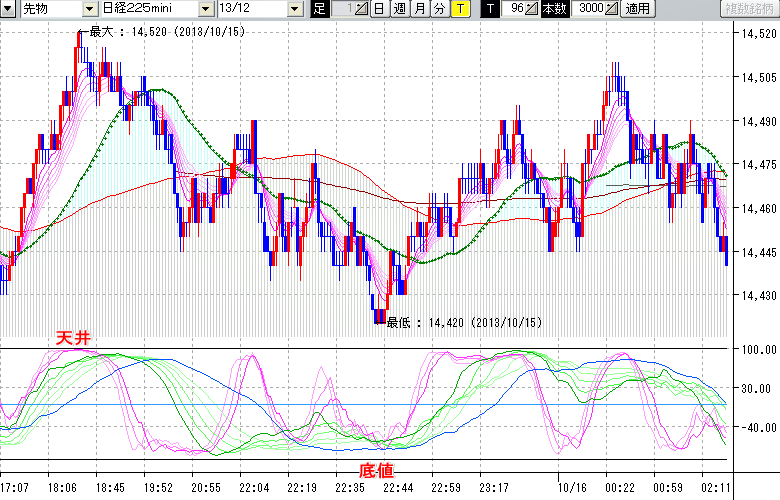Image resolution: width=780 pixels, height=500 pixels.
Task: Open the 13/12 contract month dropdown
Action: [294, 9]
